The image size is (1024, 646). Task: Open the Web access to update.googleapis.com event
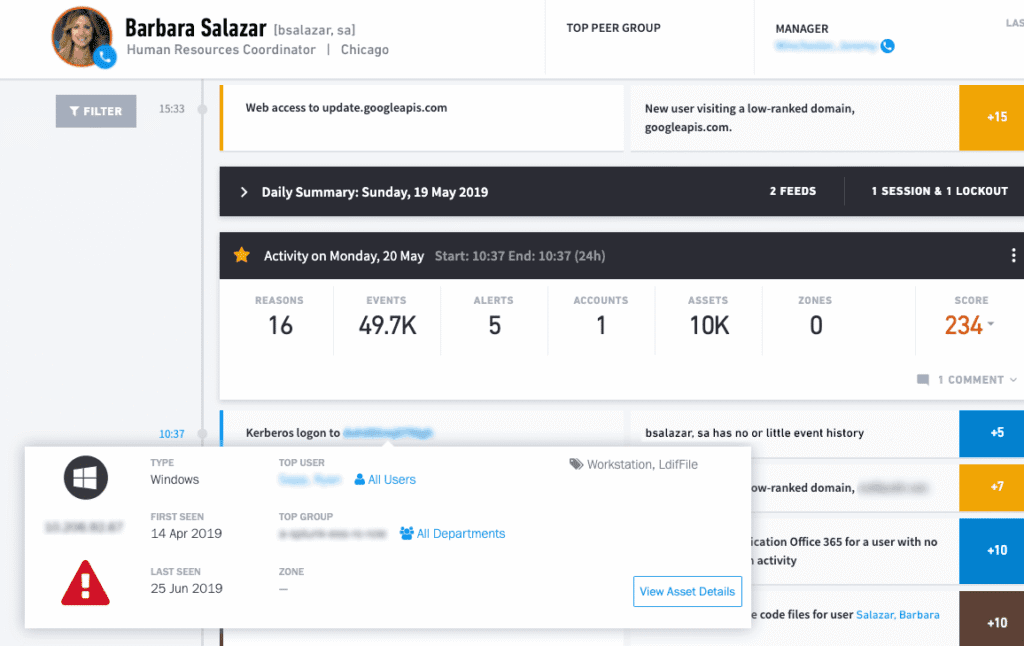(422, 118)
